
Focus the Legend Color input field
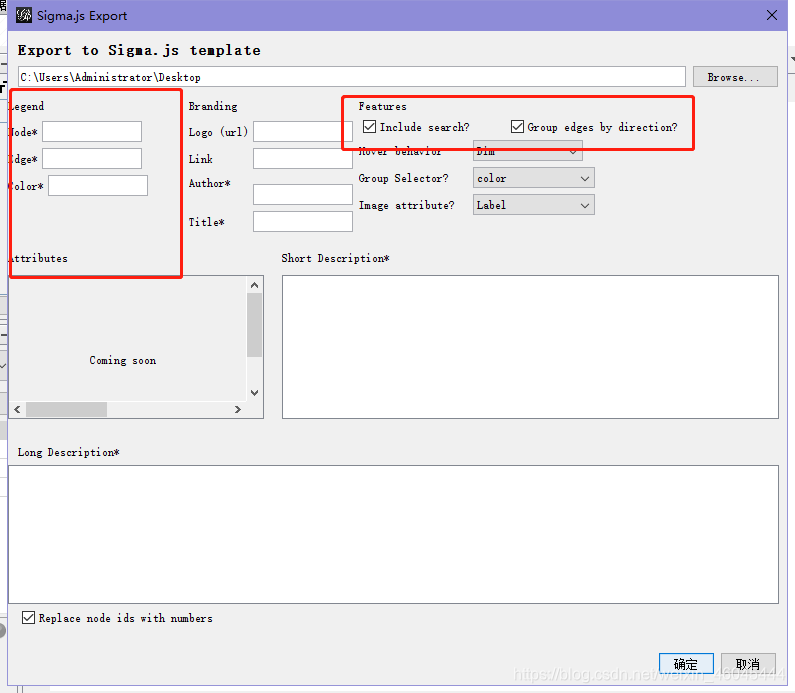coord(98,186)
